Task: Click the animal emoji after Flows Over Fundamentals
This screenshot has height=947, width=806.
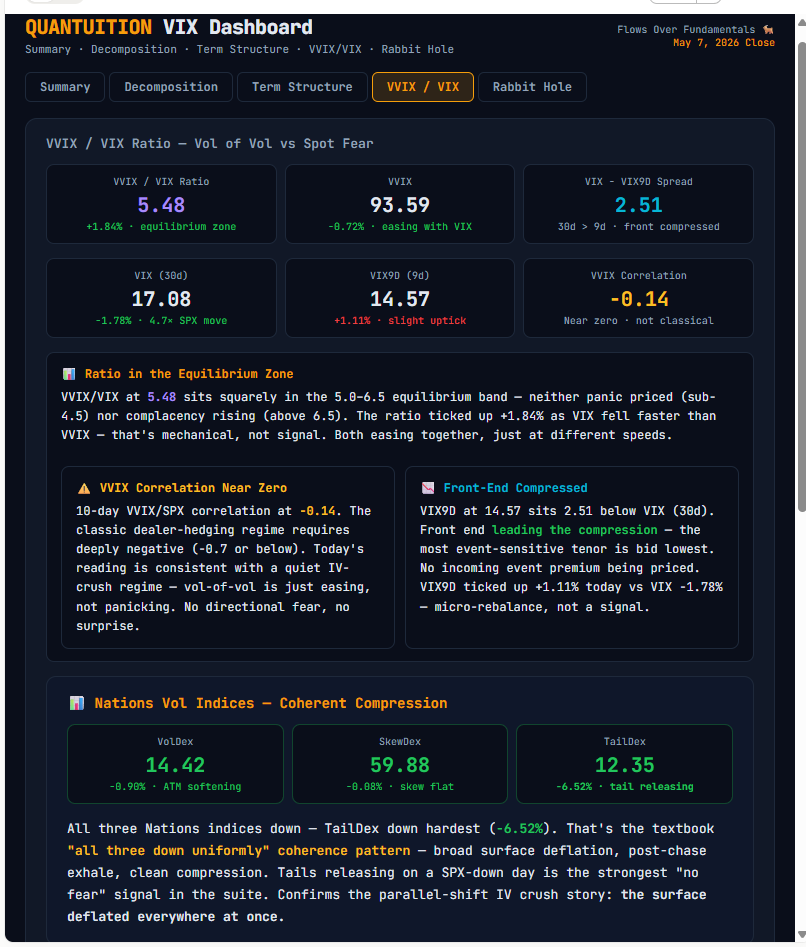Action: (768, 30)
